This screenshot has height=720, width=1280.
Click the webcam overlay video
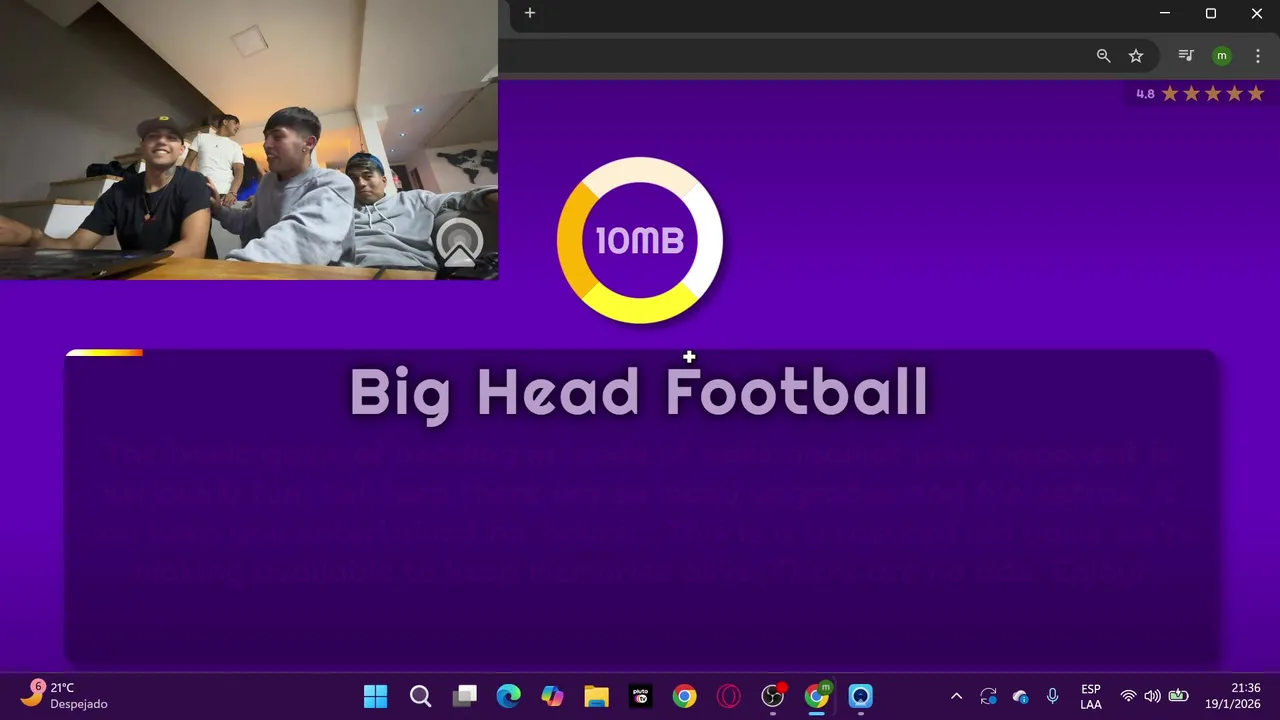(x=249, y=140)
